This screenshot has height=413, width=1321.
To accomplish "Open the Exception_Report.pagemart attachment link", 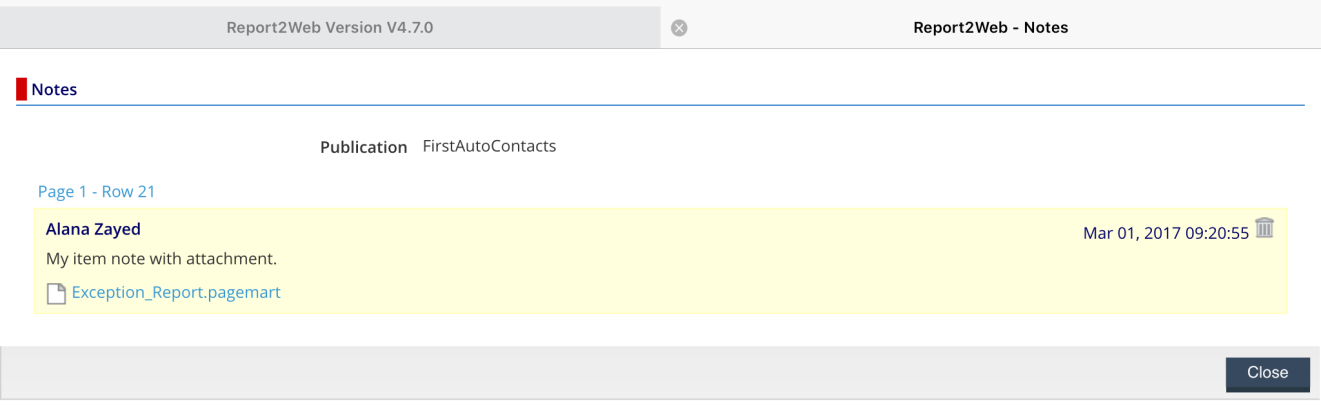I will point(176,293).
